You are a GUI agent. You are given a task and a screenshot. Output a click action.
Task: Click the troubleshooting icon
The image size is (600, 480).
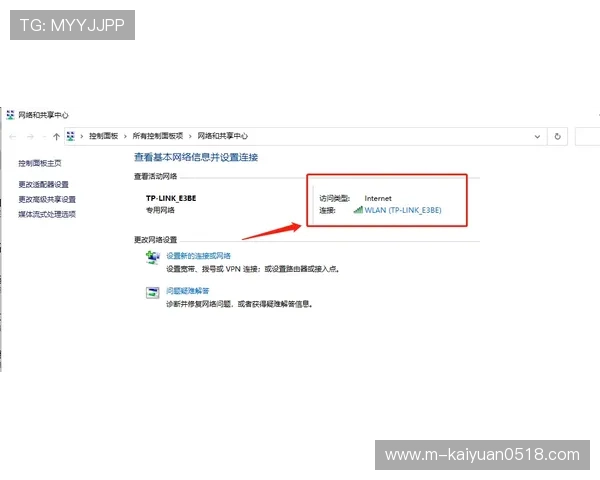[x=153, y=292]
